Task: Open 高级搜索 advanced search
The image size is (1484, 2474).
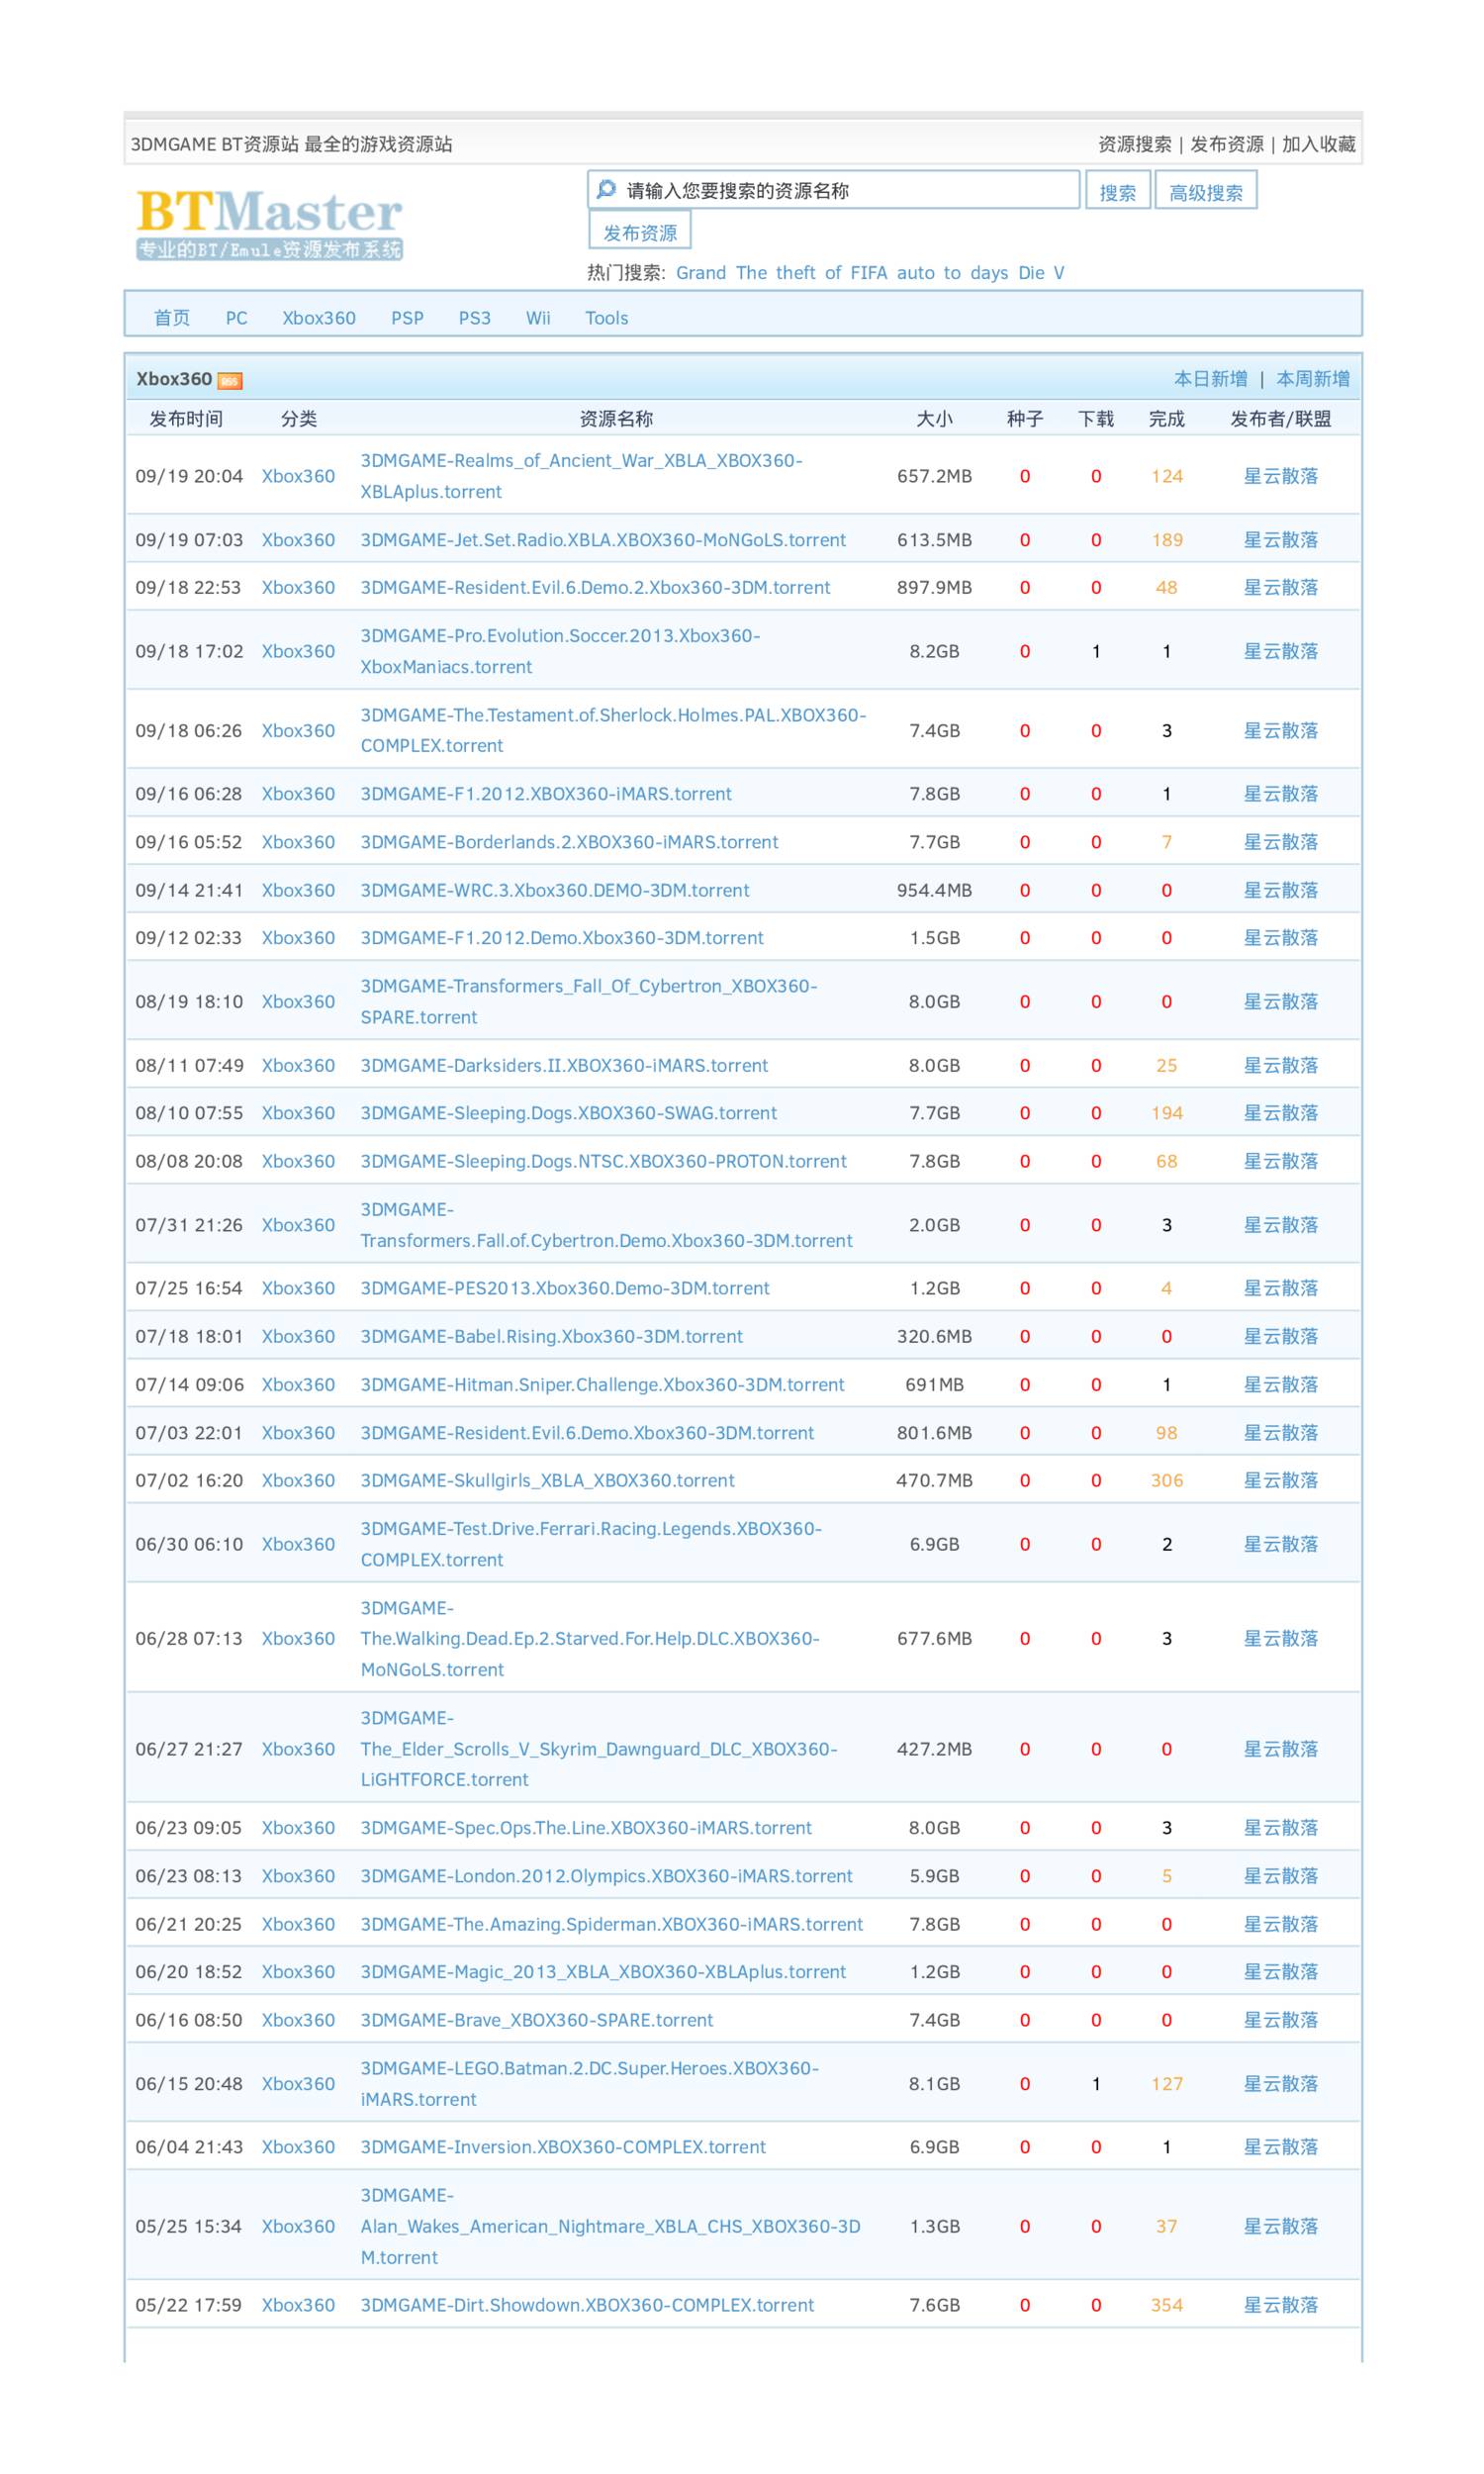Action: (1205, 192)
